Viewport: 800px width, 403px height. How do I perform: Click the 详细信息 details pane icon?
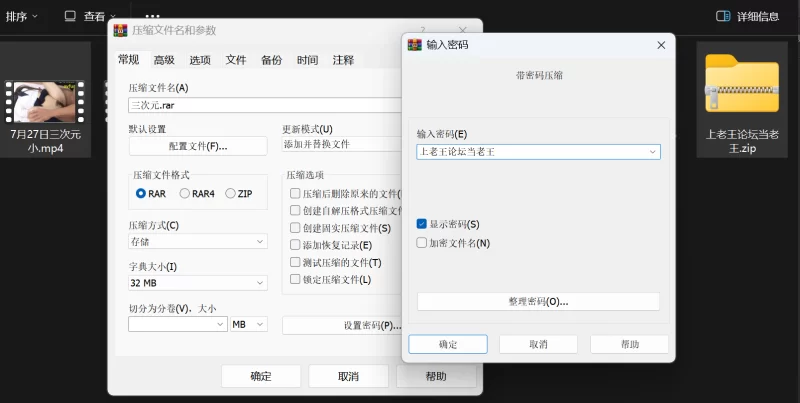pos(723,16)
